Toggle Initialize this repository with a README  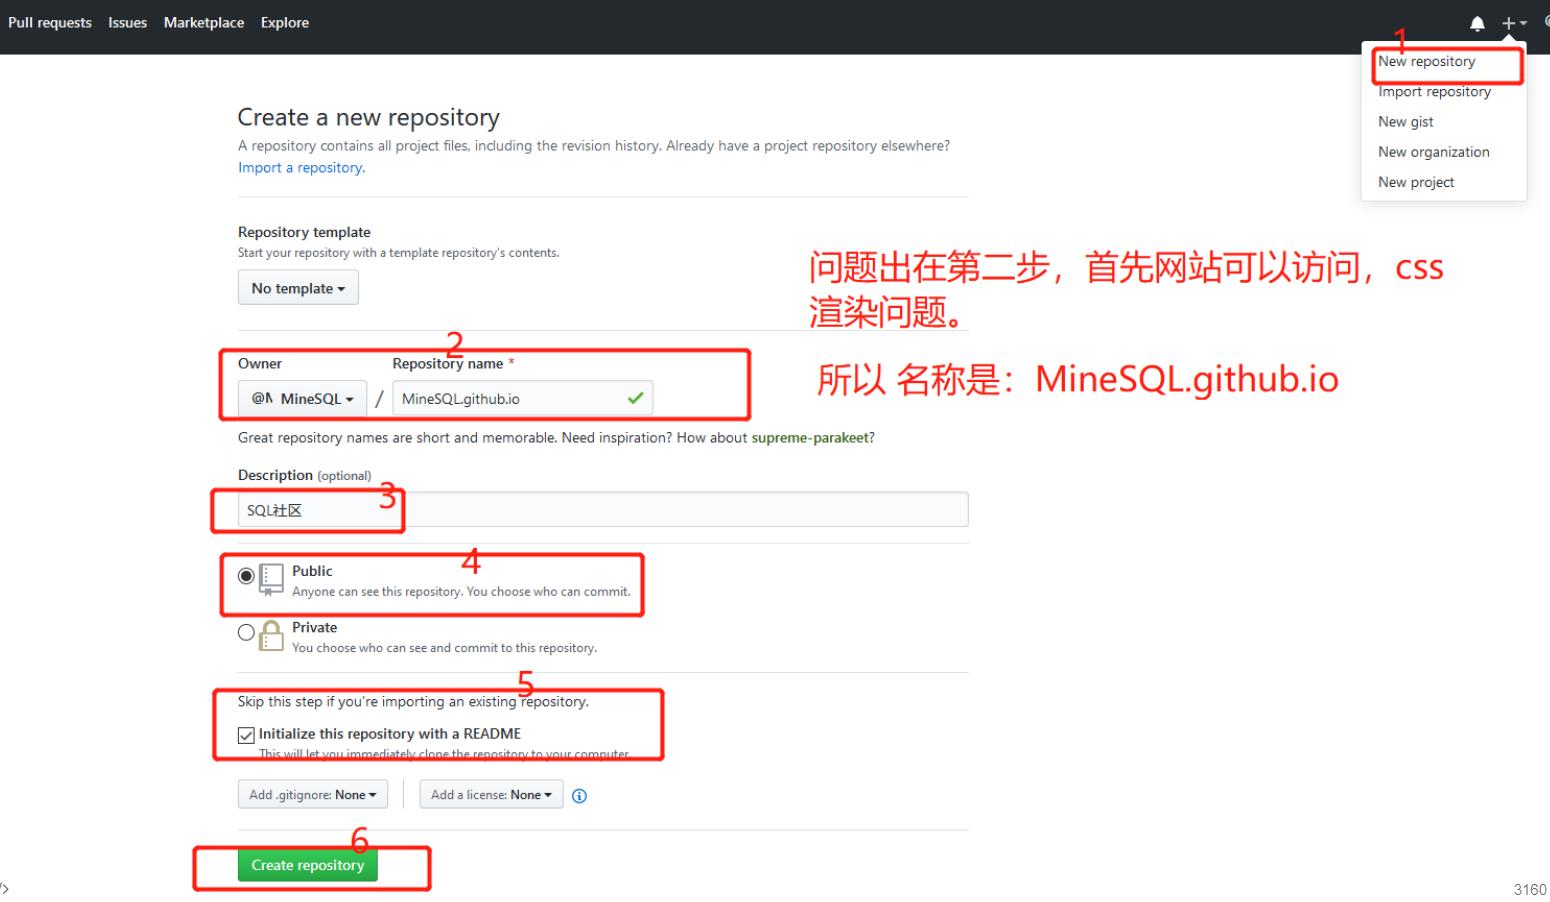coord(246,735)
